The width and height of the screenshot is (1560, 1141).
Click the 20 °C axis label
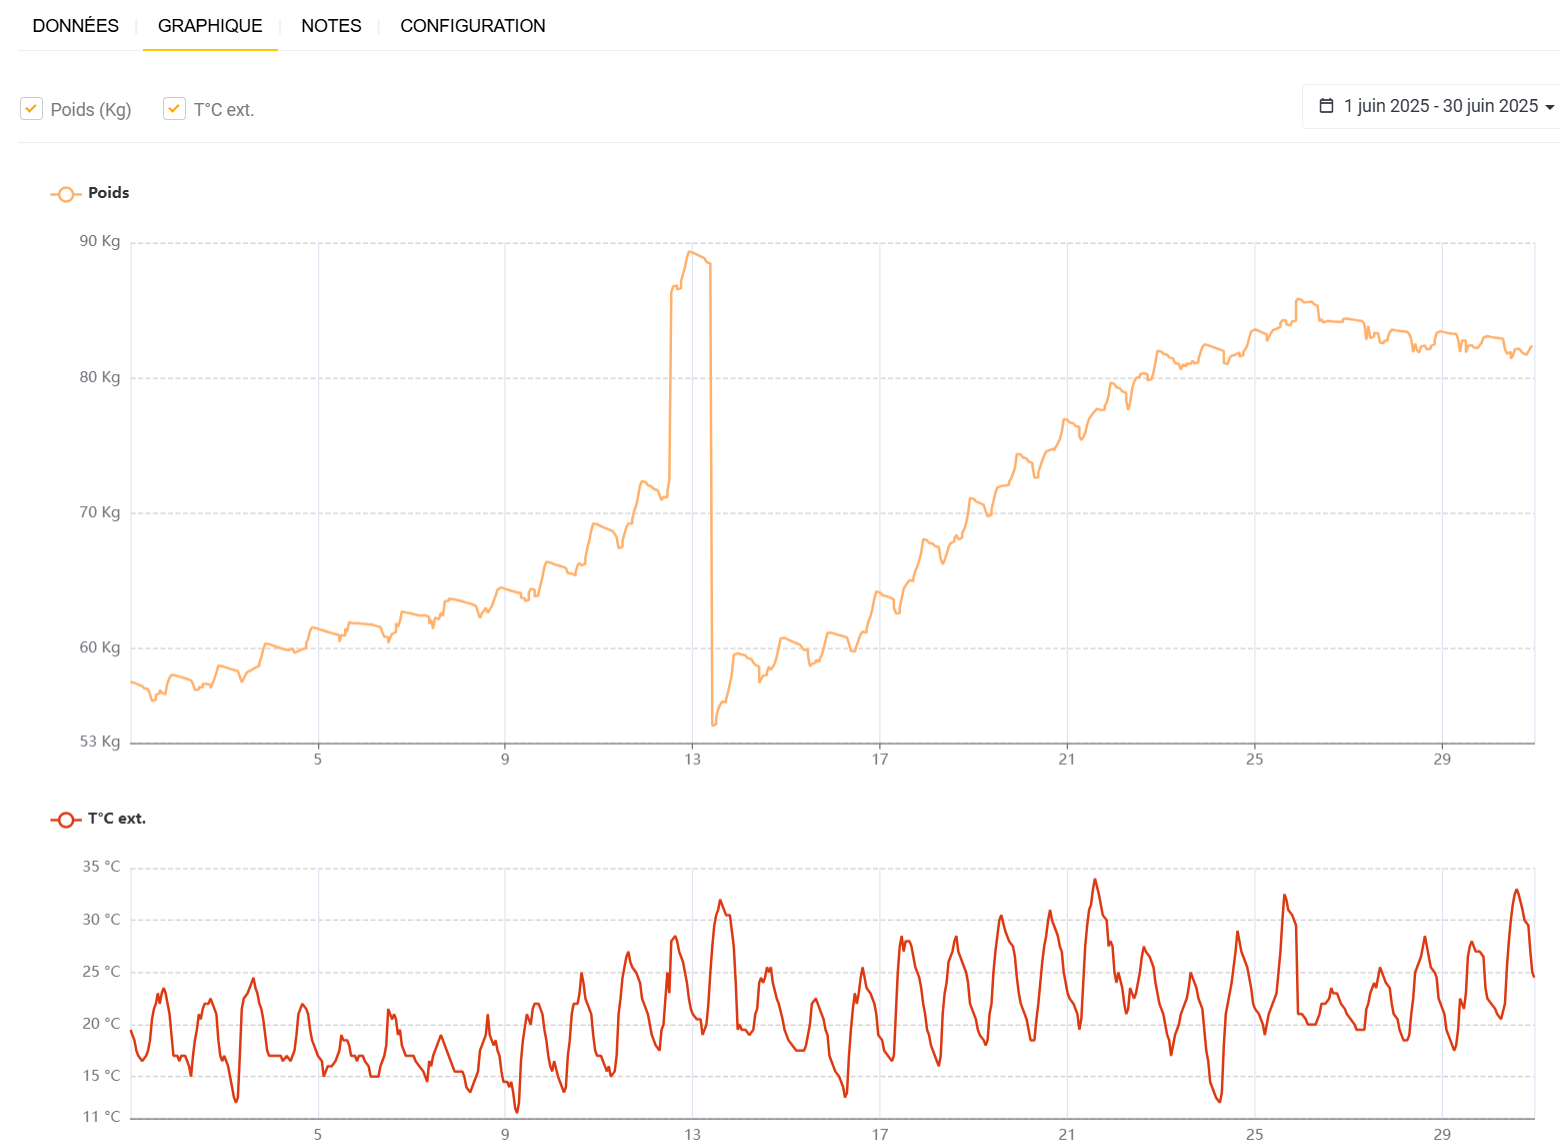[x=101, y=1023]
